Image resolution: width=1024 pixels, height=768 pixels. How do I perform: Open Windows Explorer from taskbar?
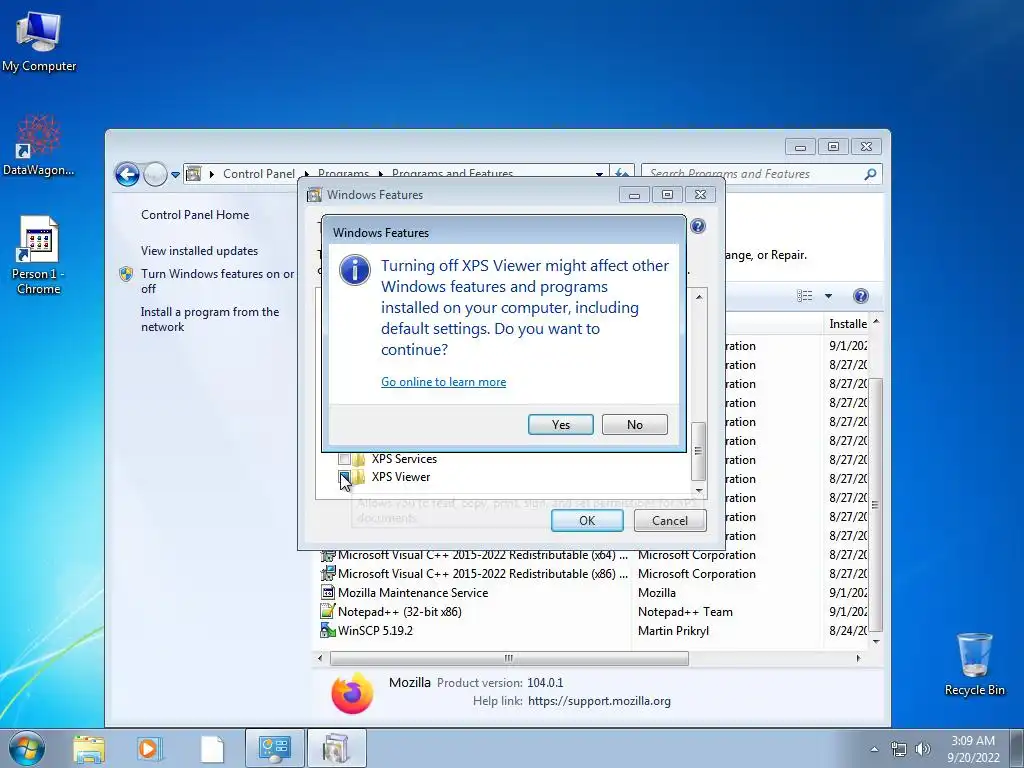(89, 749)
